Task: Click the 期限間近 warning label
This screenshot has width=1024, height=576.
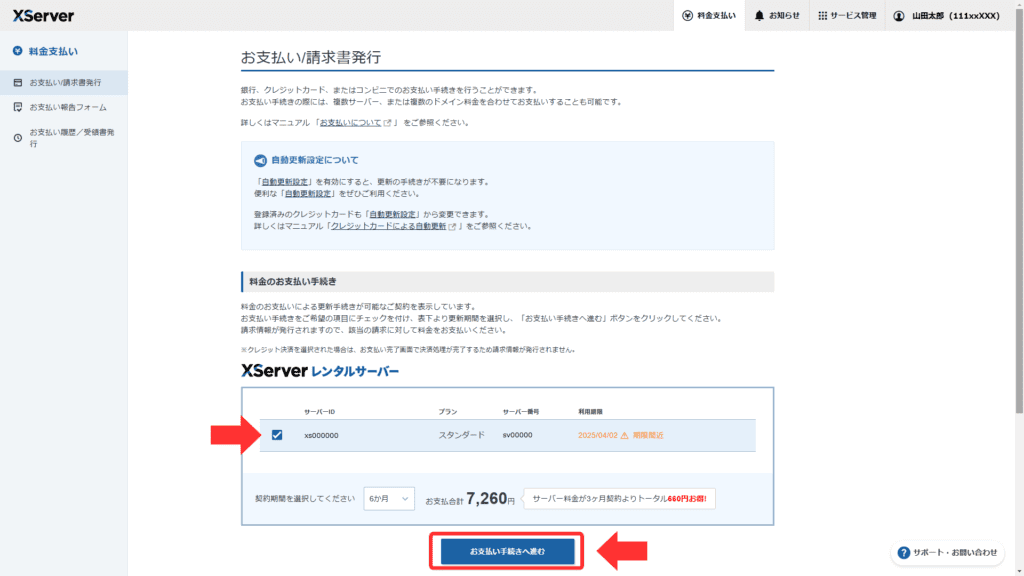Action: 648,436
